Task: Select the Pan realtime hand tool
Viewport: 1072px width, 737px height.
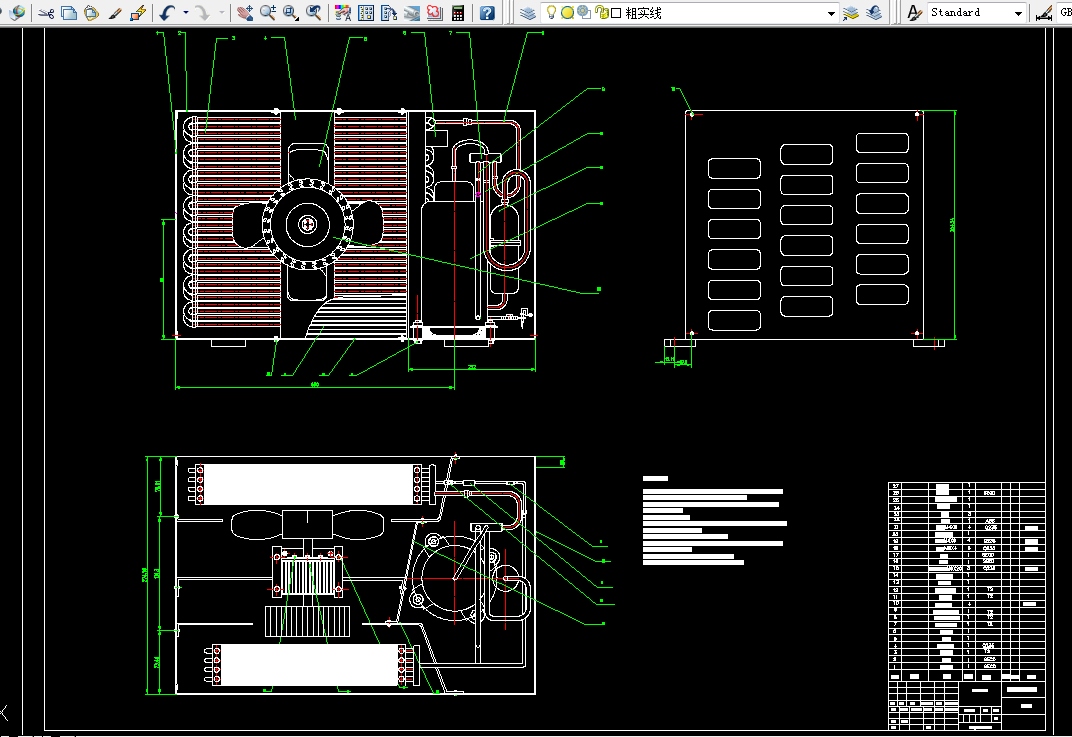Action: point(245,12)
